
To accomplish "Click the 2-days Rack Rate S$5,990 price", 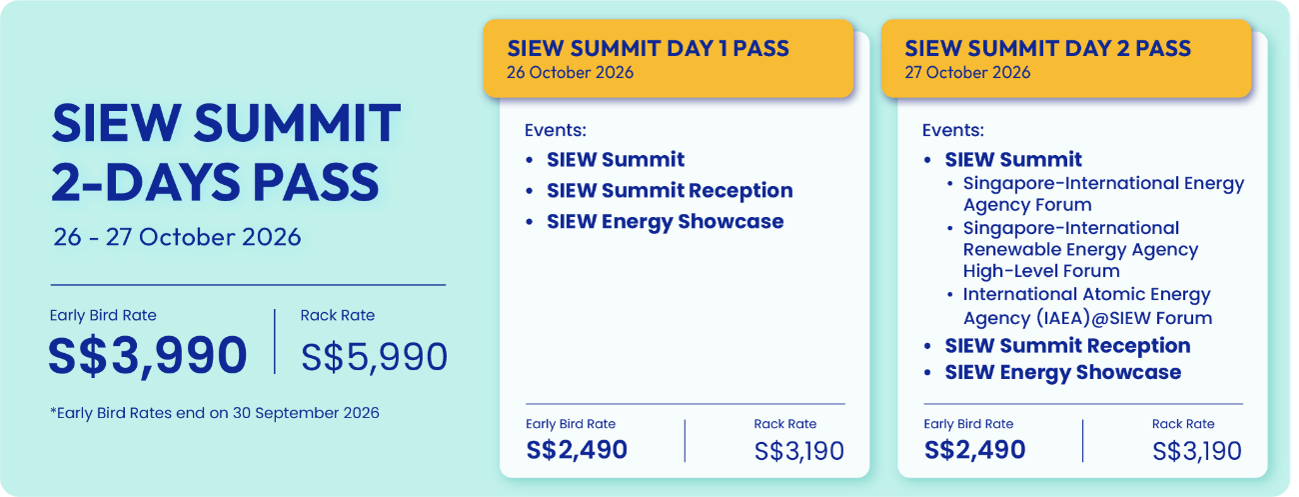I will 374,357.
